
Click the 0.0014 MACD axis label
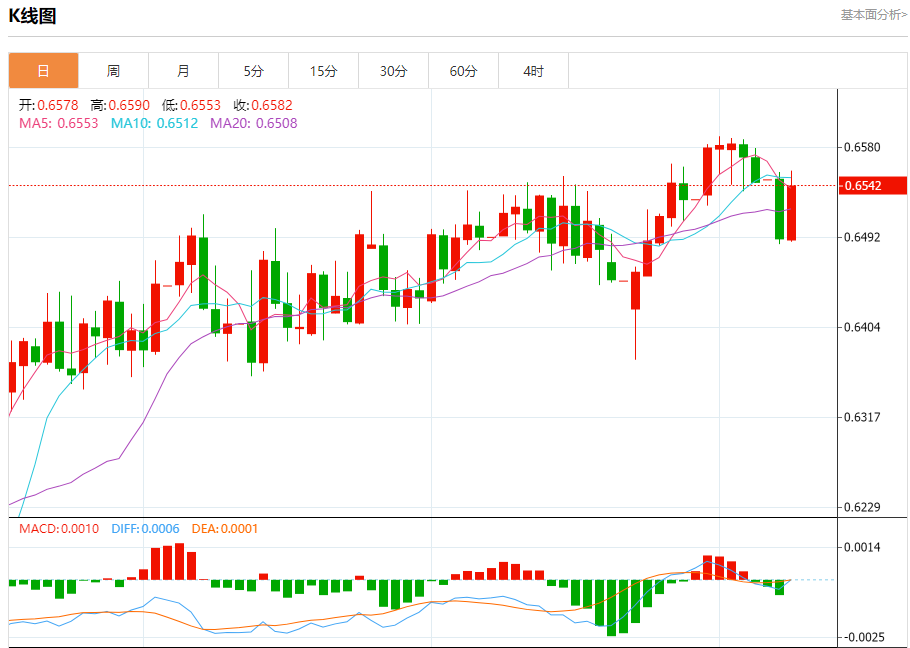tap(862, 547)
